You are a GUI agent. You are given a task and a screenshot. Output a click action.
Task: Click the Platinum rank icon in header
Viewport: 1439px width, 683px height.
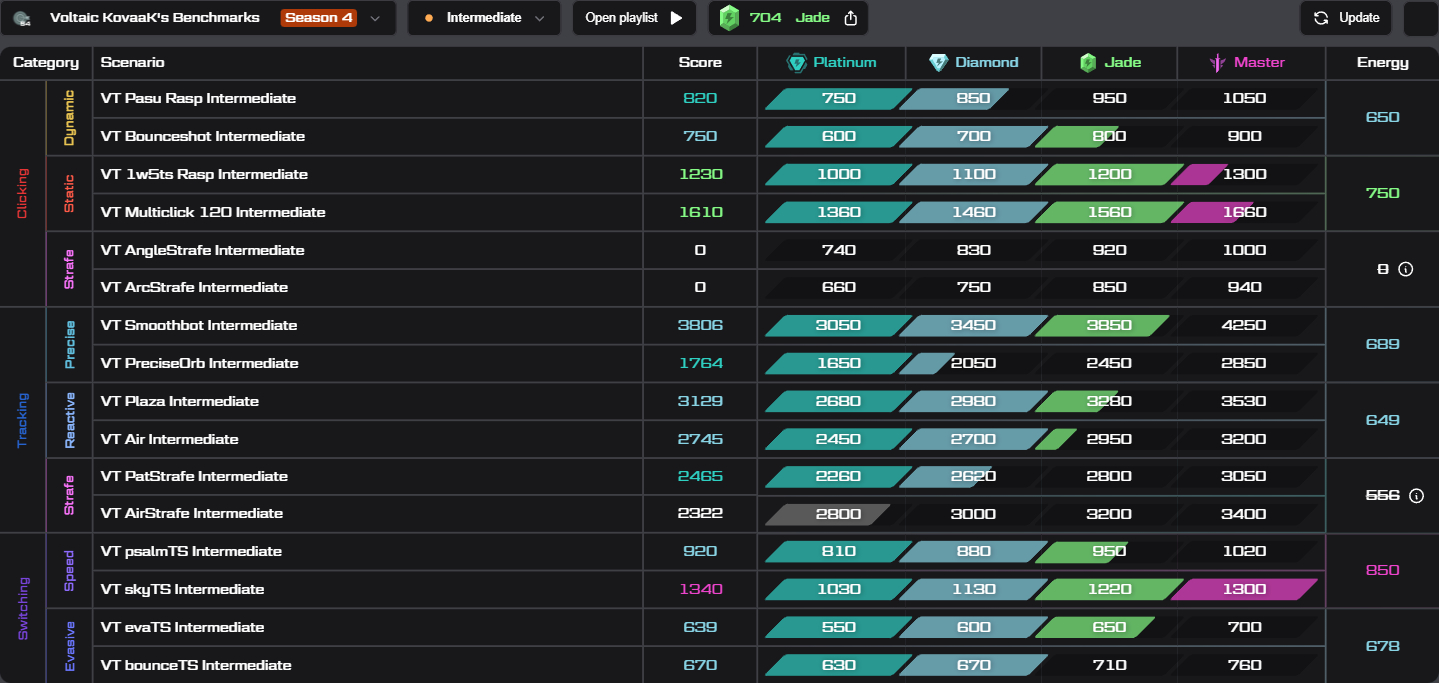click(x=797, y=63)
